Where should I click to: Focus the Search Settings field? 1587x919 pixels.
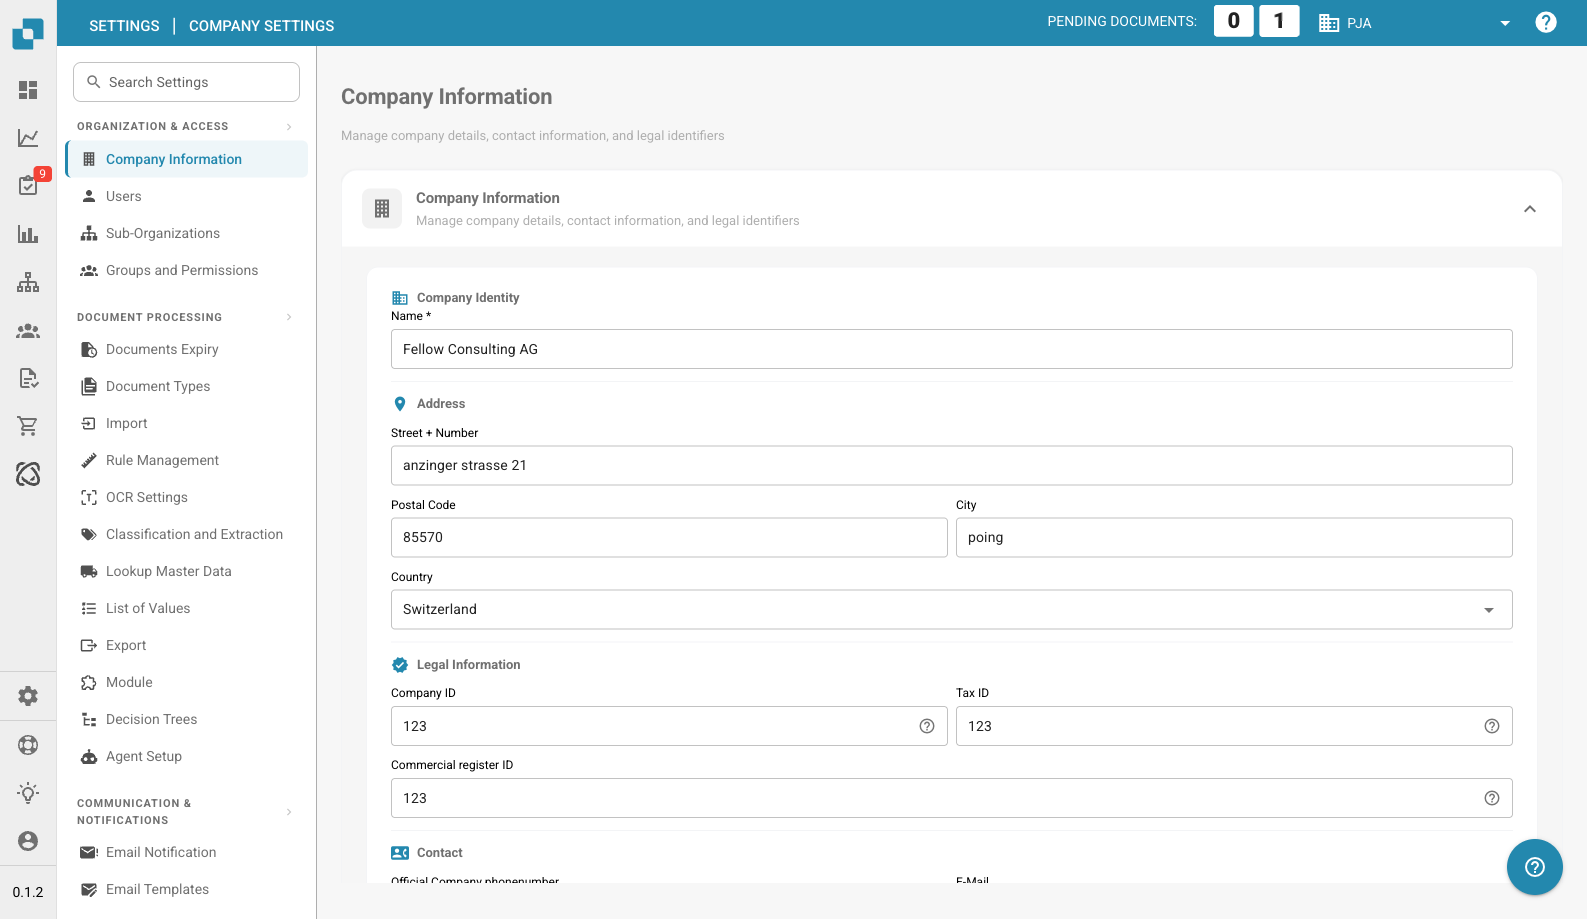pos(186,82)
